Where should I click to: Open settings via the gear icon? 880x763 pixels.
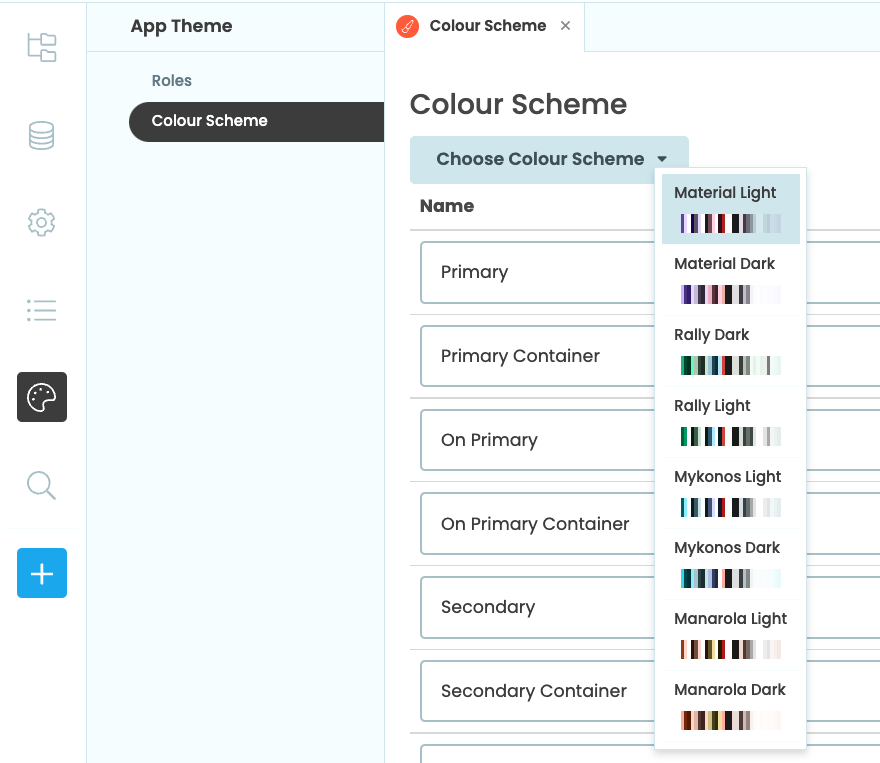(x=41, y=222)
